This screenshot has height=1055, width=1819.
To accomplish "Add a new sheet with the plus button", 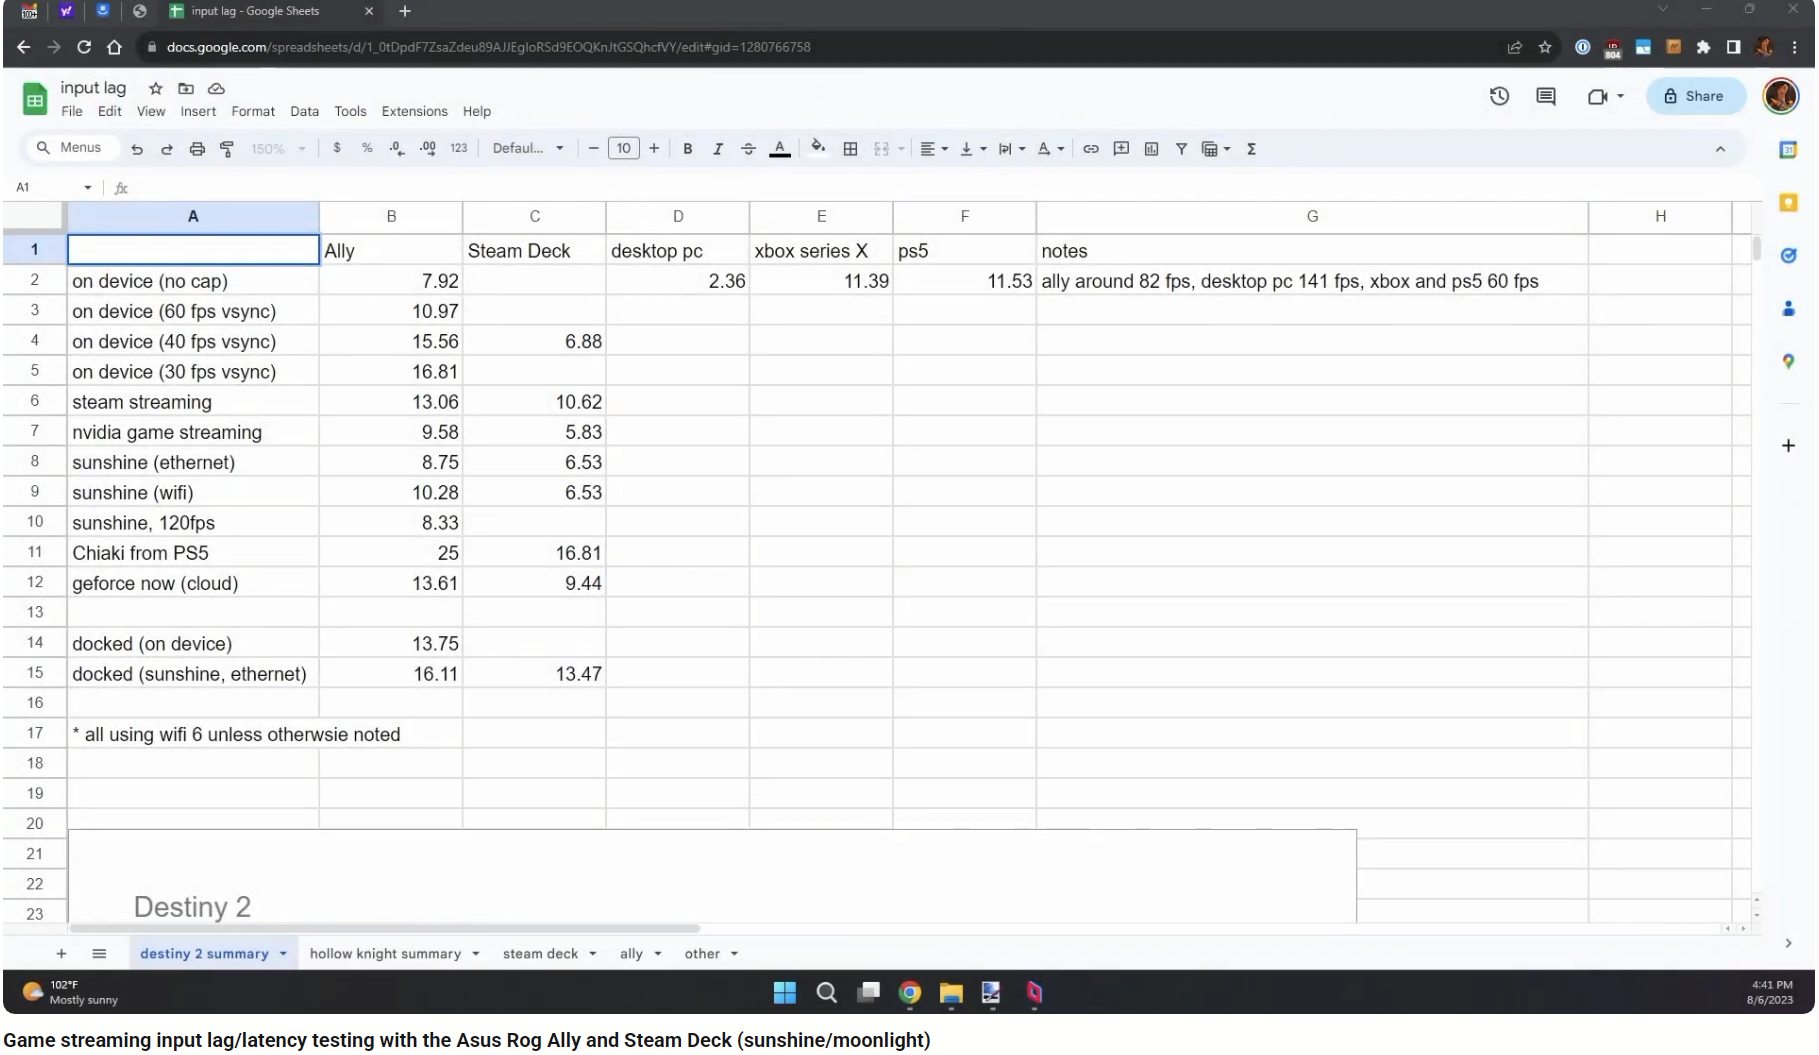I will (x=61, y=954).
